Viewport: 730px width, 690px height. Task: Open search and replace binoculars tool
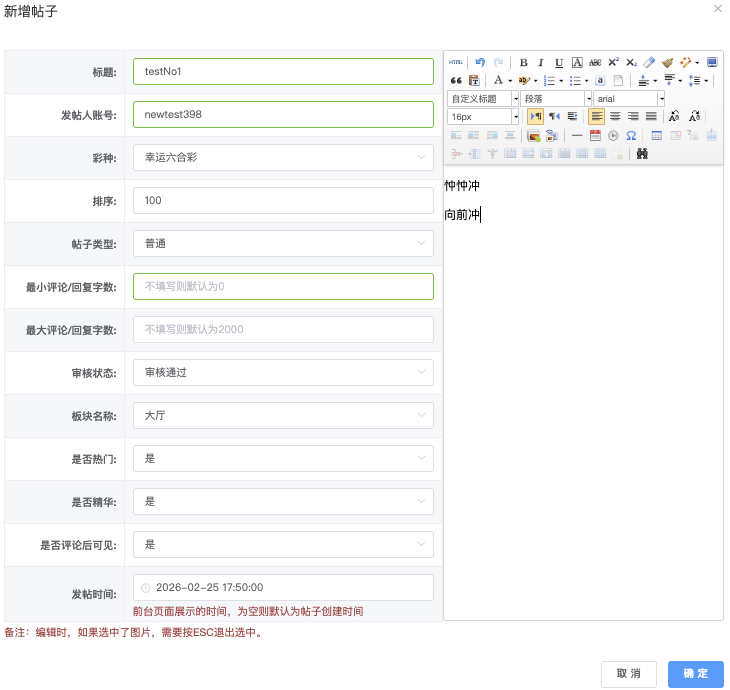[x=642, y=154]
